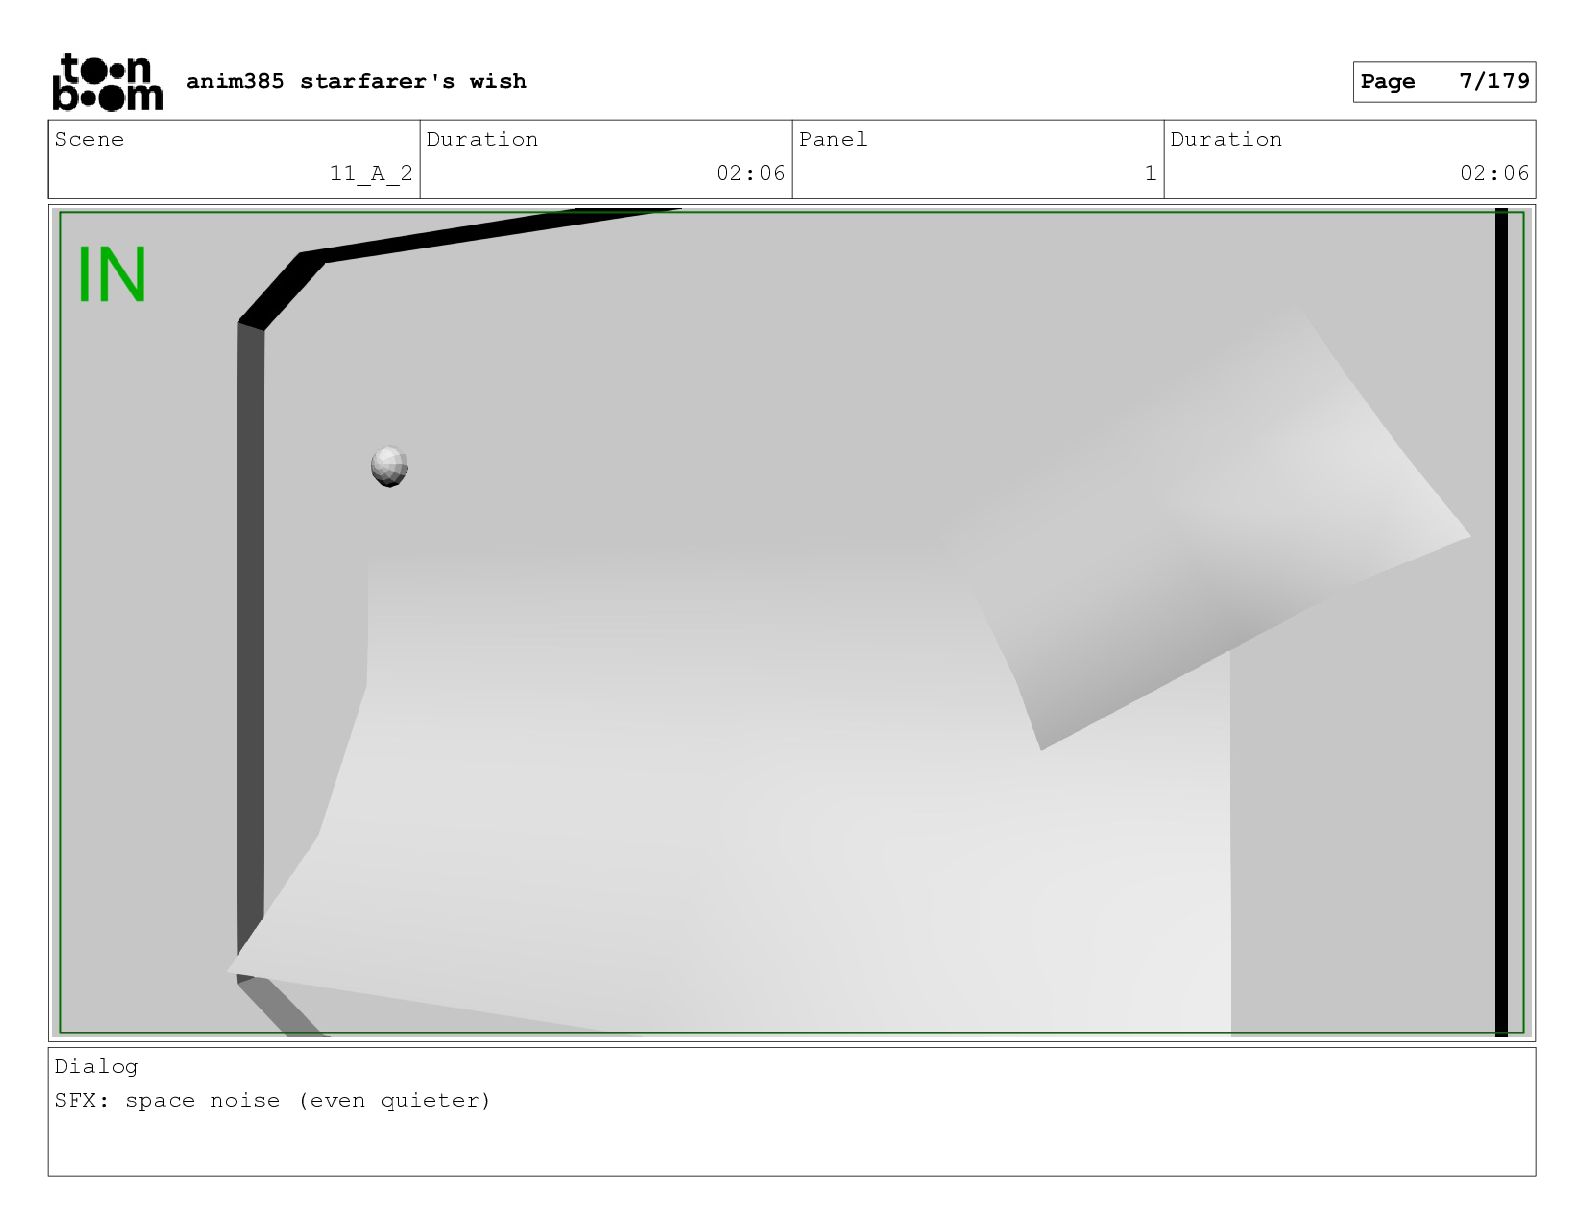Select the project title "anim385 starfarer's wish"
The height and width of the screenshot is (1224, 1584).
pos(356,81)
